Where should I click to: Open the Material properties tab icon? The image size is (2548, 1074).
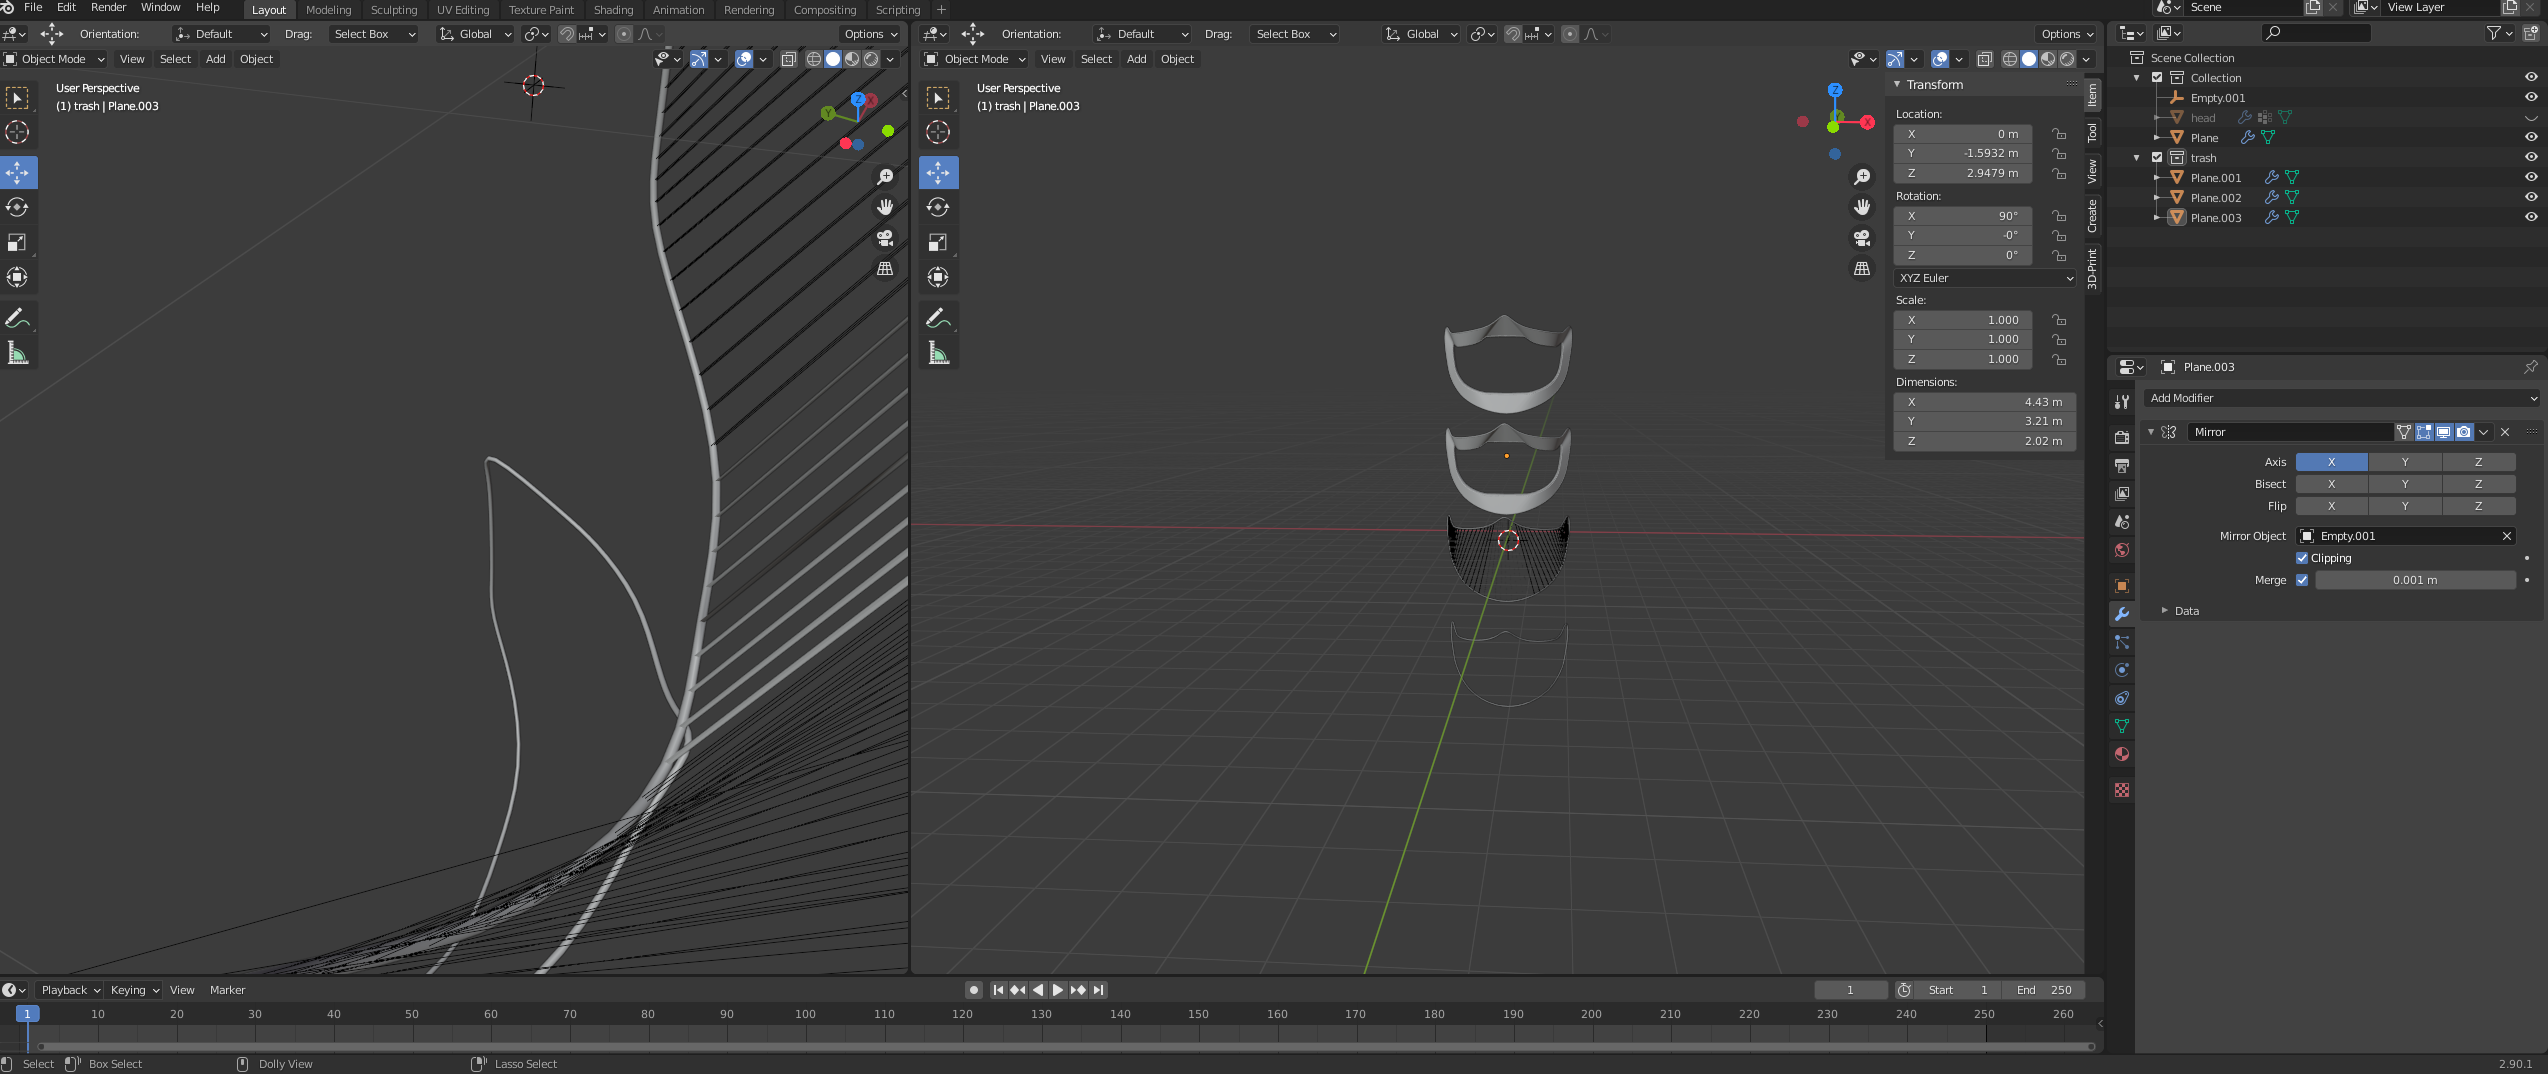tap(2121, 754)
